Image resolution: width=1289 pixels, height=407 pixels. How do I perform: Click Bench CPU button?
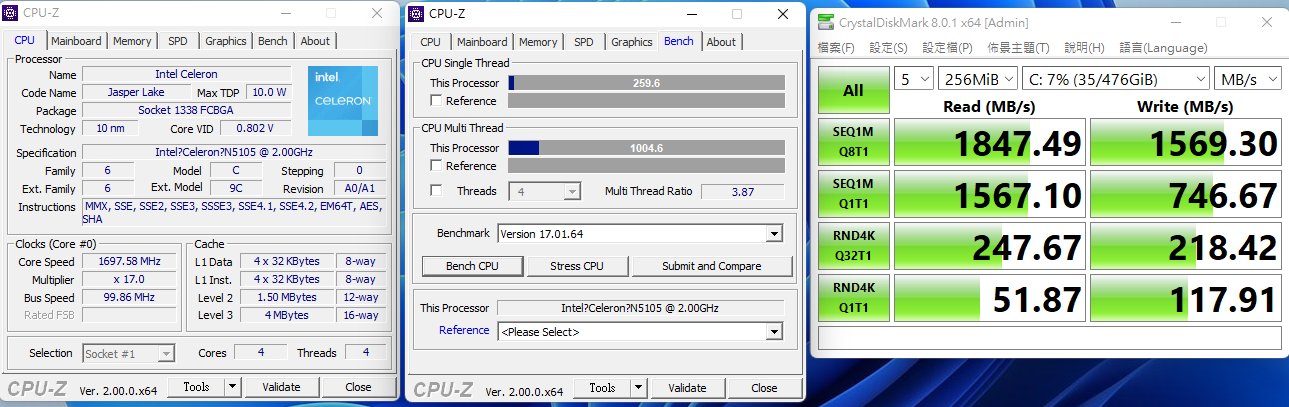click(472, 266)
